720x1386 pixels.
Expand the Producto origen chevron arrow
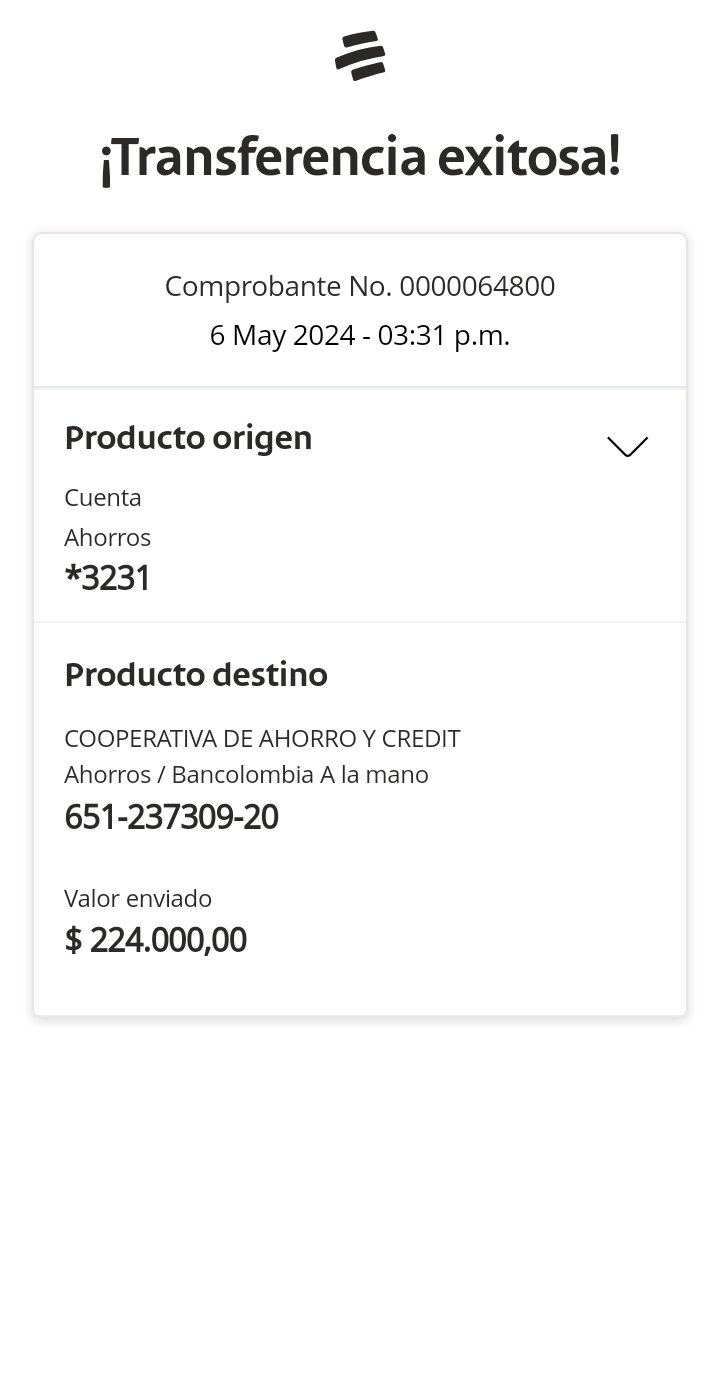click(627, 446)
